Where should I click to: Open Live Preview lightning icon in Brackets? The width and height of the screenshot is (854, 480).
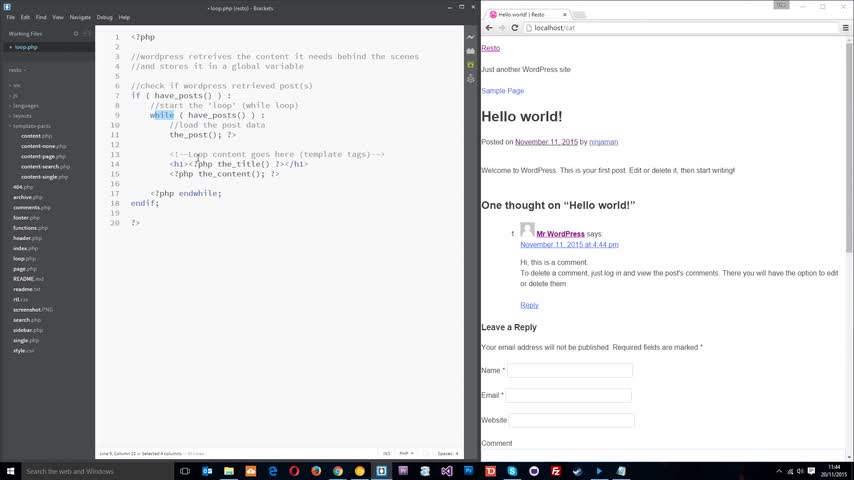(471, 37)
